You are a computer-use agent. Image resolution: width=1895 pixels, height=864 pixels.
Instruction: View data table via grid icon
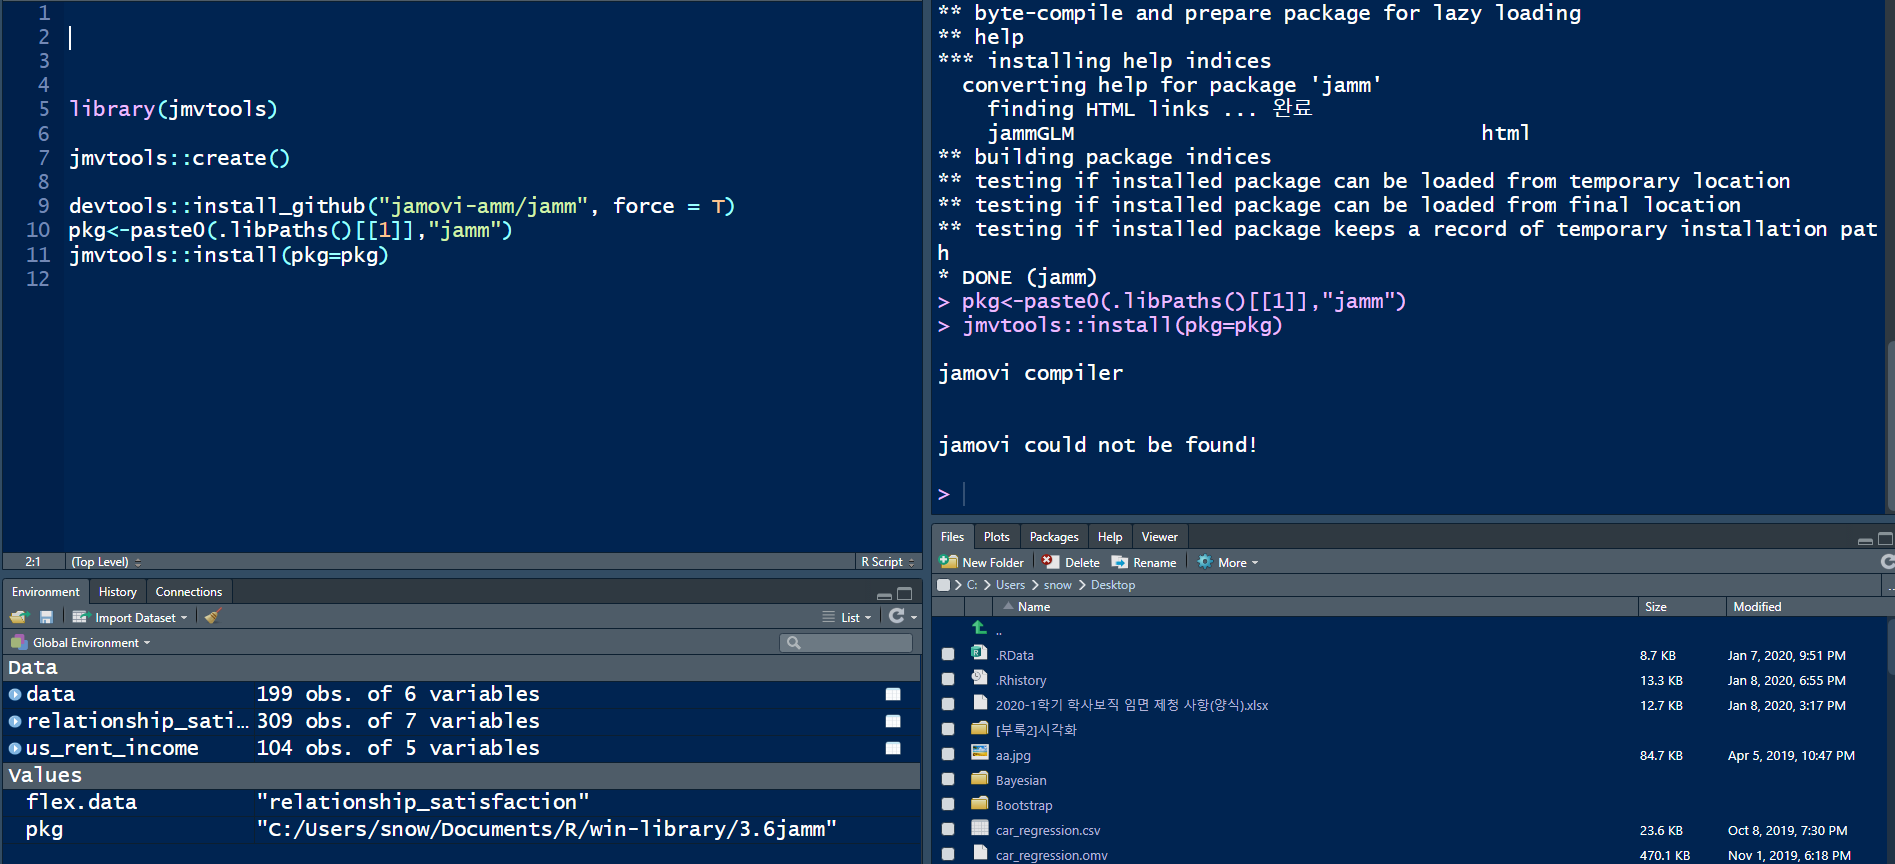(x=893, y=694)
